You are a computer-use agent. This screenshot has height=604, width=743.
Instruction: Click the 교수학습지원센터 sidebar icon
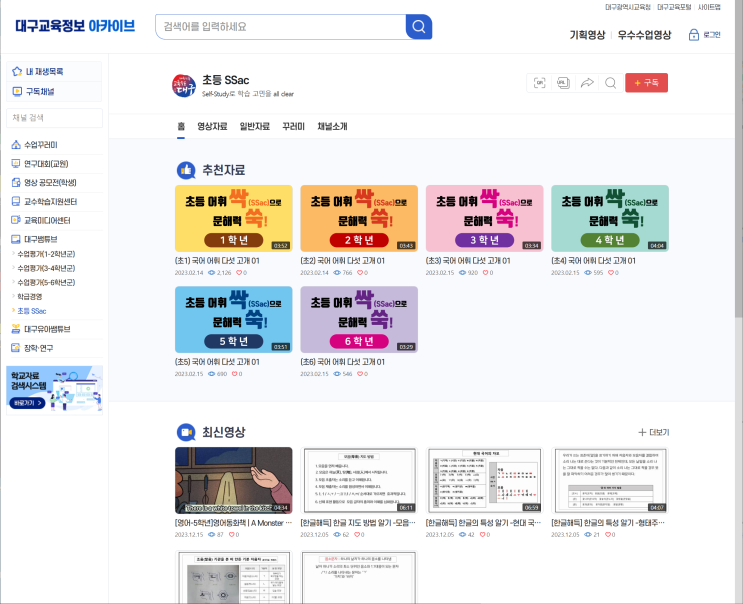click(16, 201)
